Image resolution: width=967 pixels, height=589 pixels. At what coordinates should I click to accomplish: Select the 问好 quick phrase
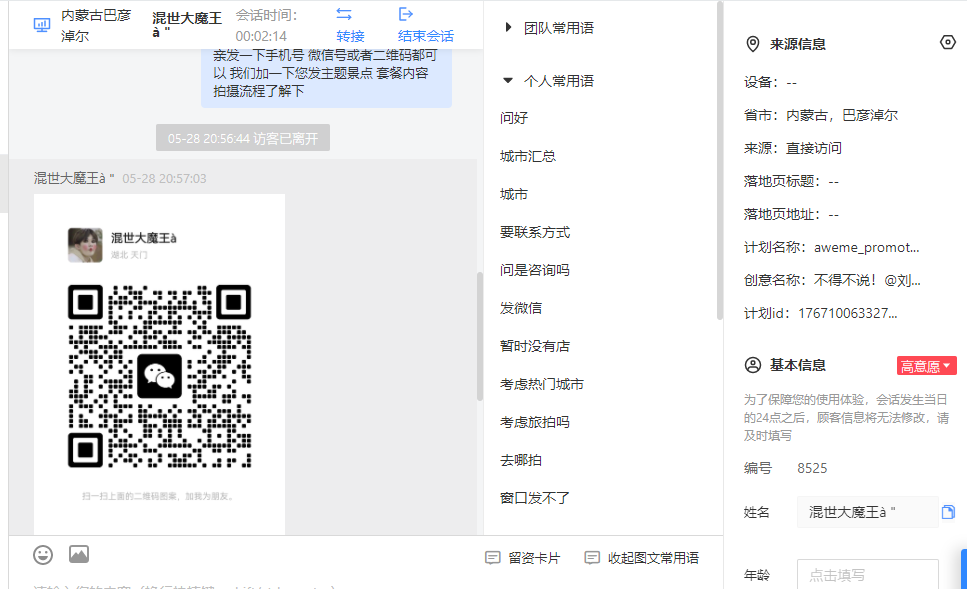click(x=514, y=118)
